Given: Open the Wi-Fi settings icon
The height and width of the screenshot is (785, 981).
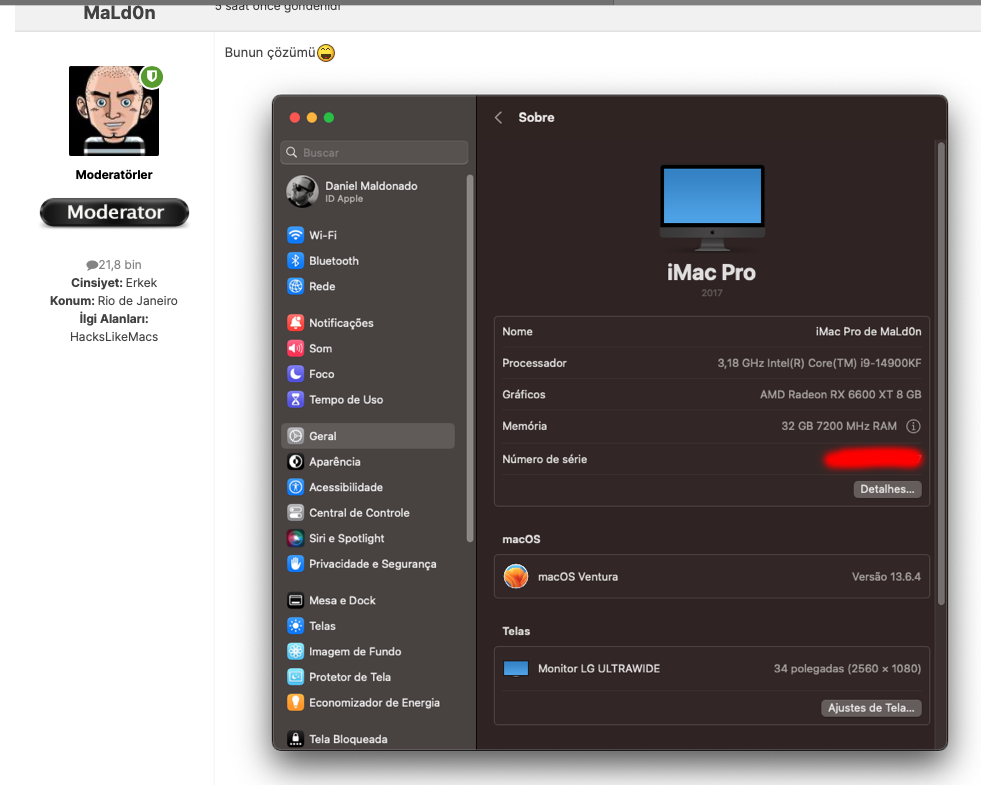Looking at the screenshot, I should (296, 235).
